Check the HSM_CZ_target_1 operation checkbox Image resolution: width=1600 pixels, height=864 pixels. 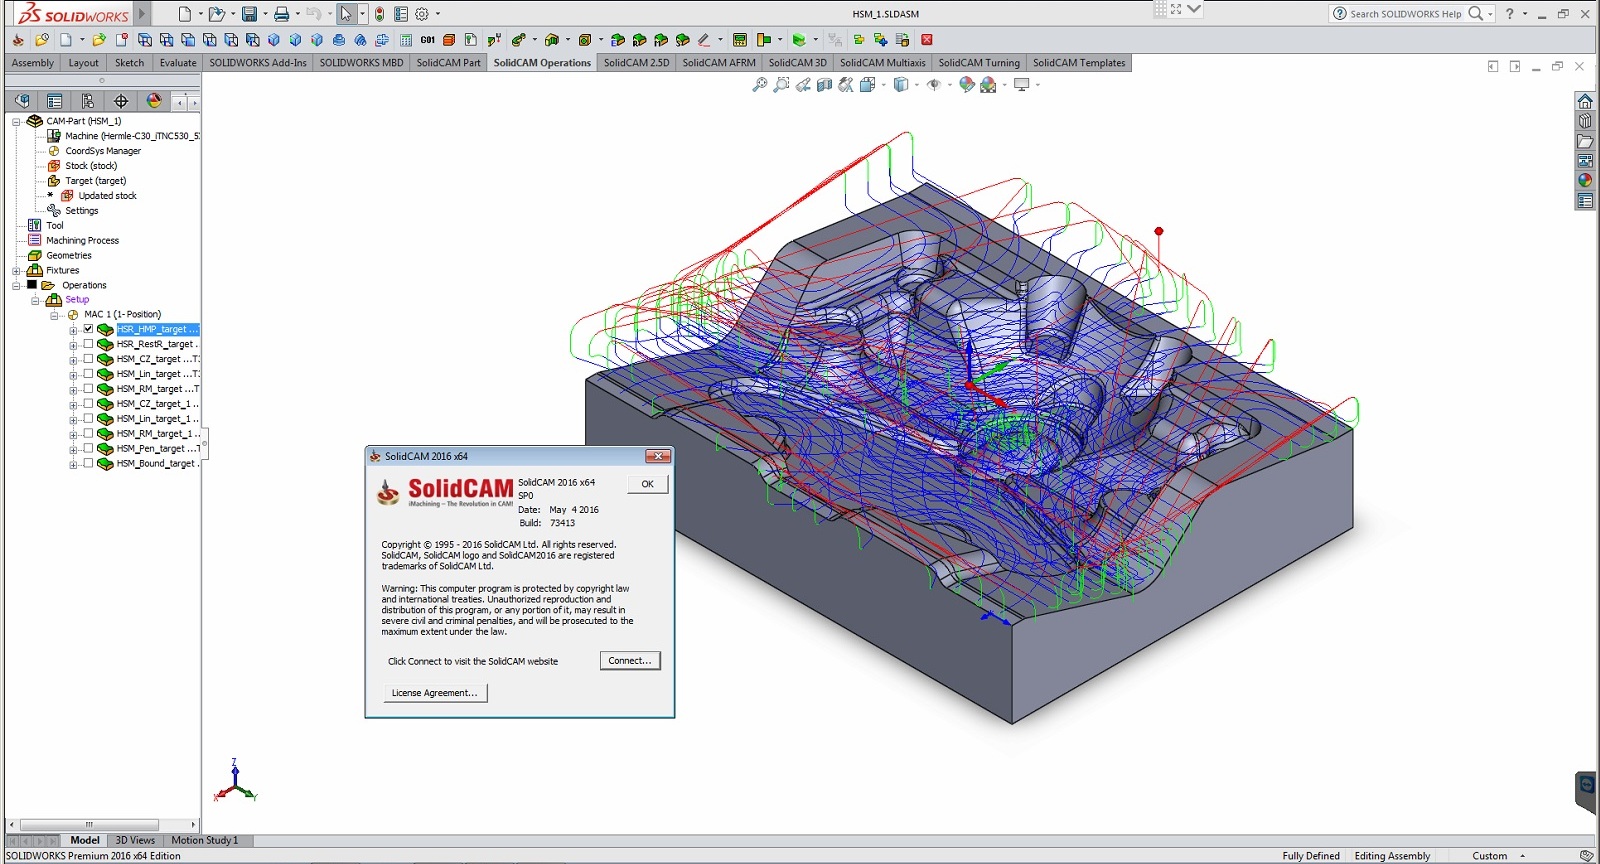88,404
